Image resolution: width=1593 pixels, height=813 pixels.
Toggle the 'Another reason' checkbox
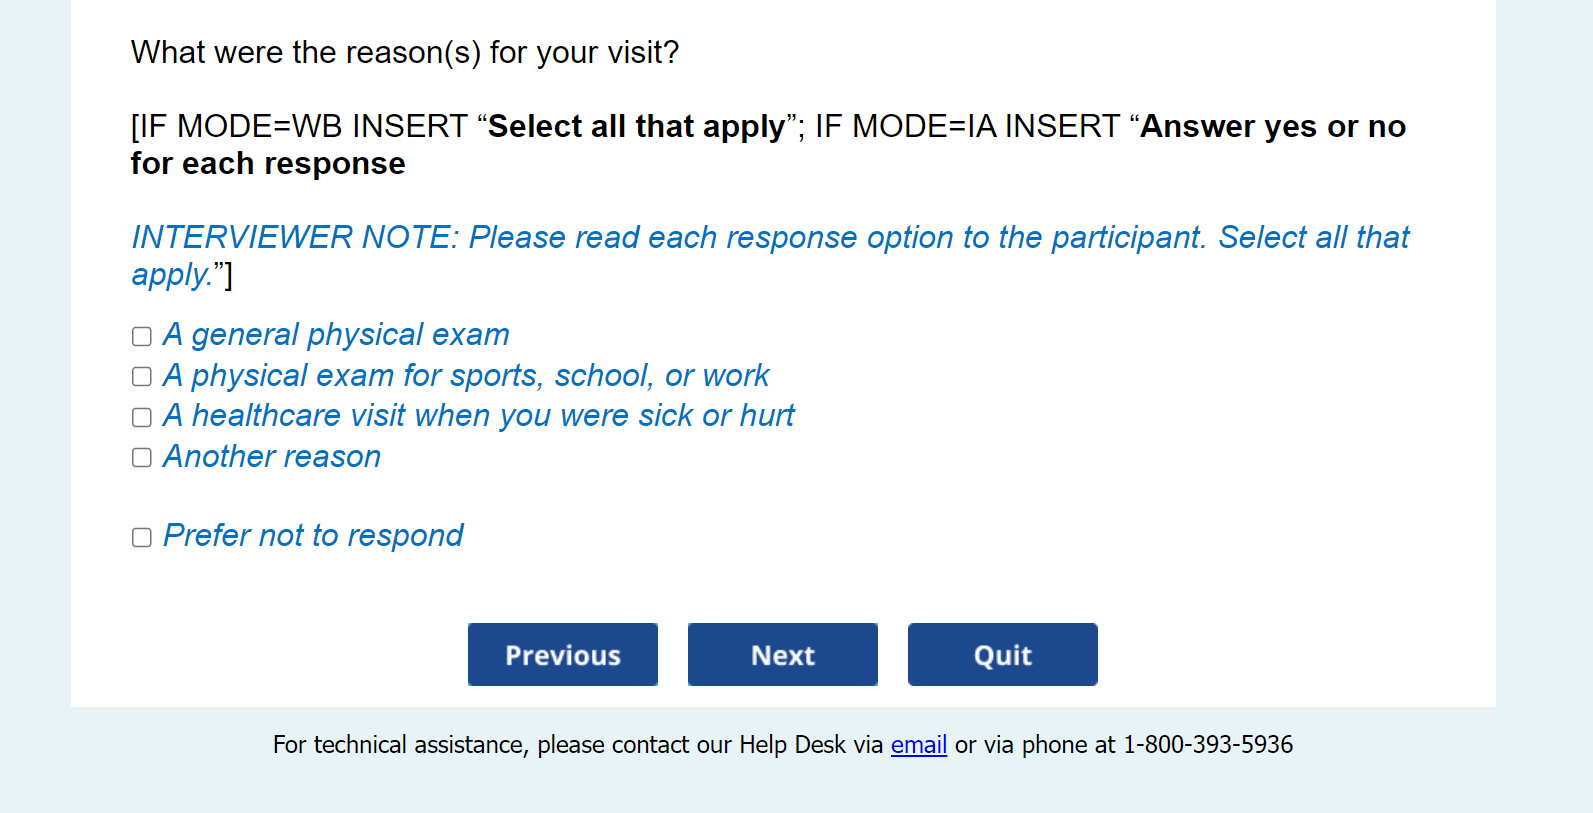pyautogui.click(x=142, y=458)
